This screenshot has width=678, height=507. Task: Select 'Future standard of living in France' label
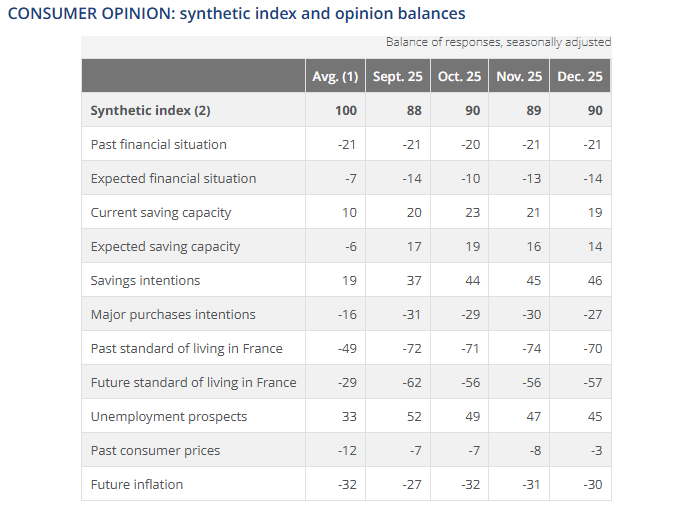coord(193,382)
